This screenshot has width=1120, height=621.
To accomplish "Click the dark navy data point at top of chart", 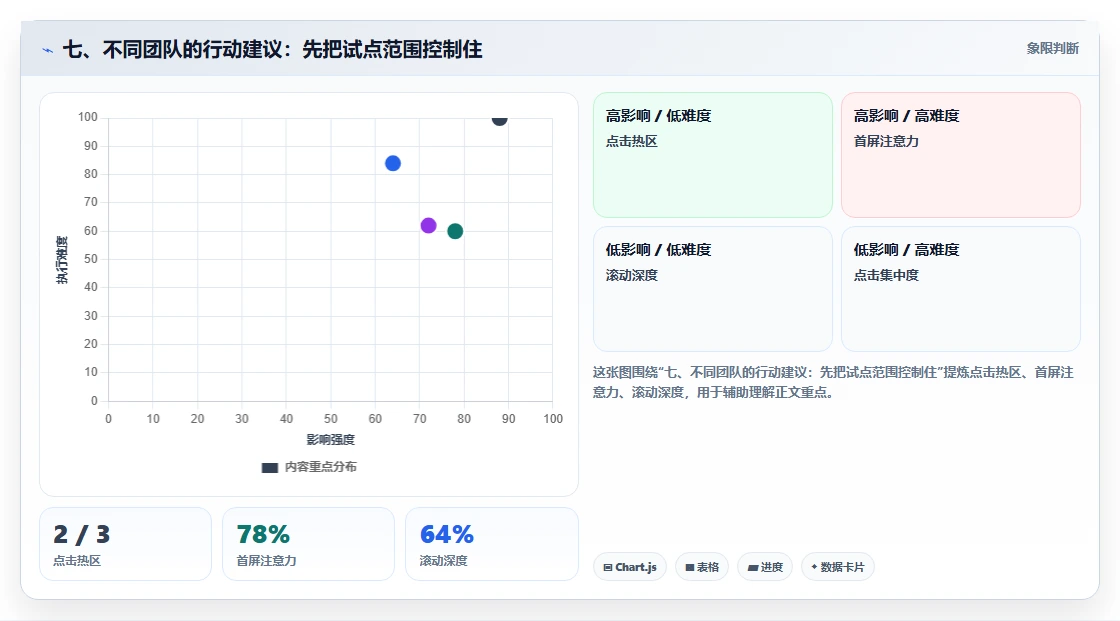I will (x=499, y=119).
